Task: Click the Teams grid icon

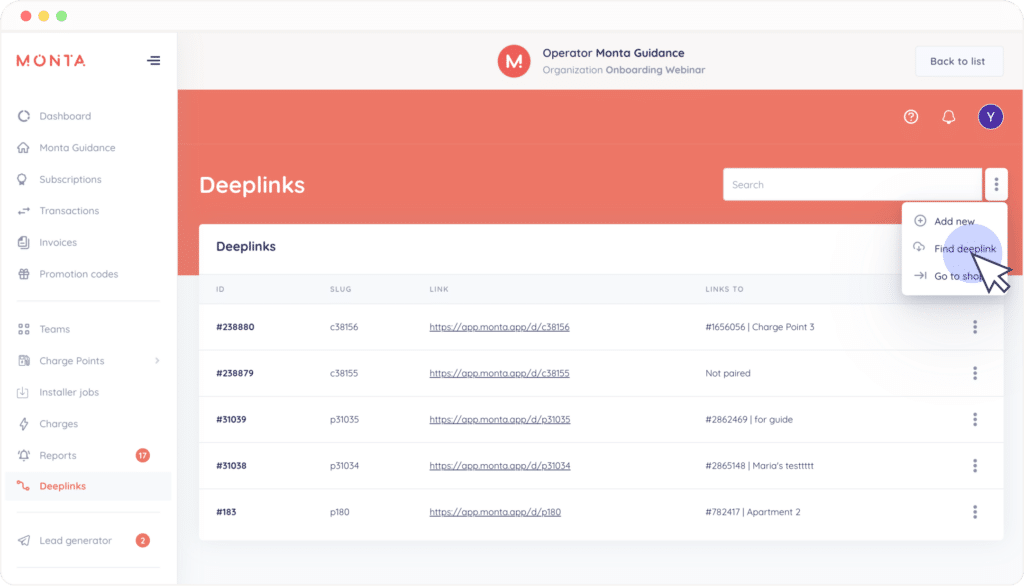Action: click(x=24, y=329)
